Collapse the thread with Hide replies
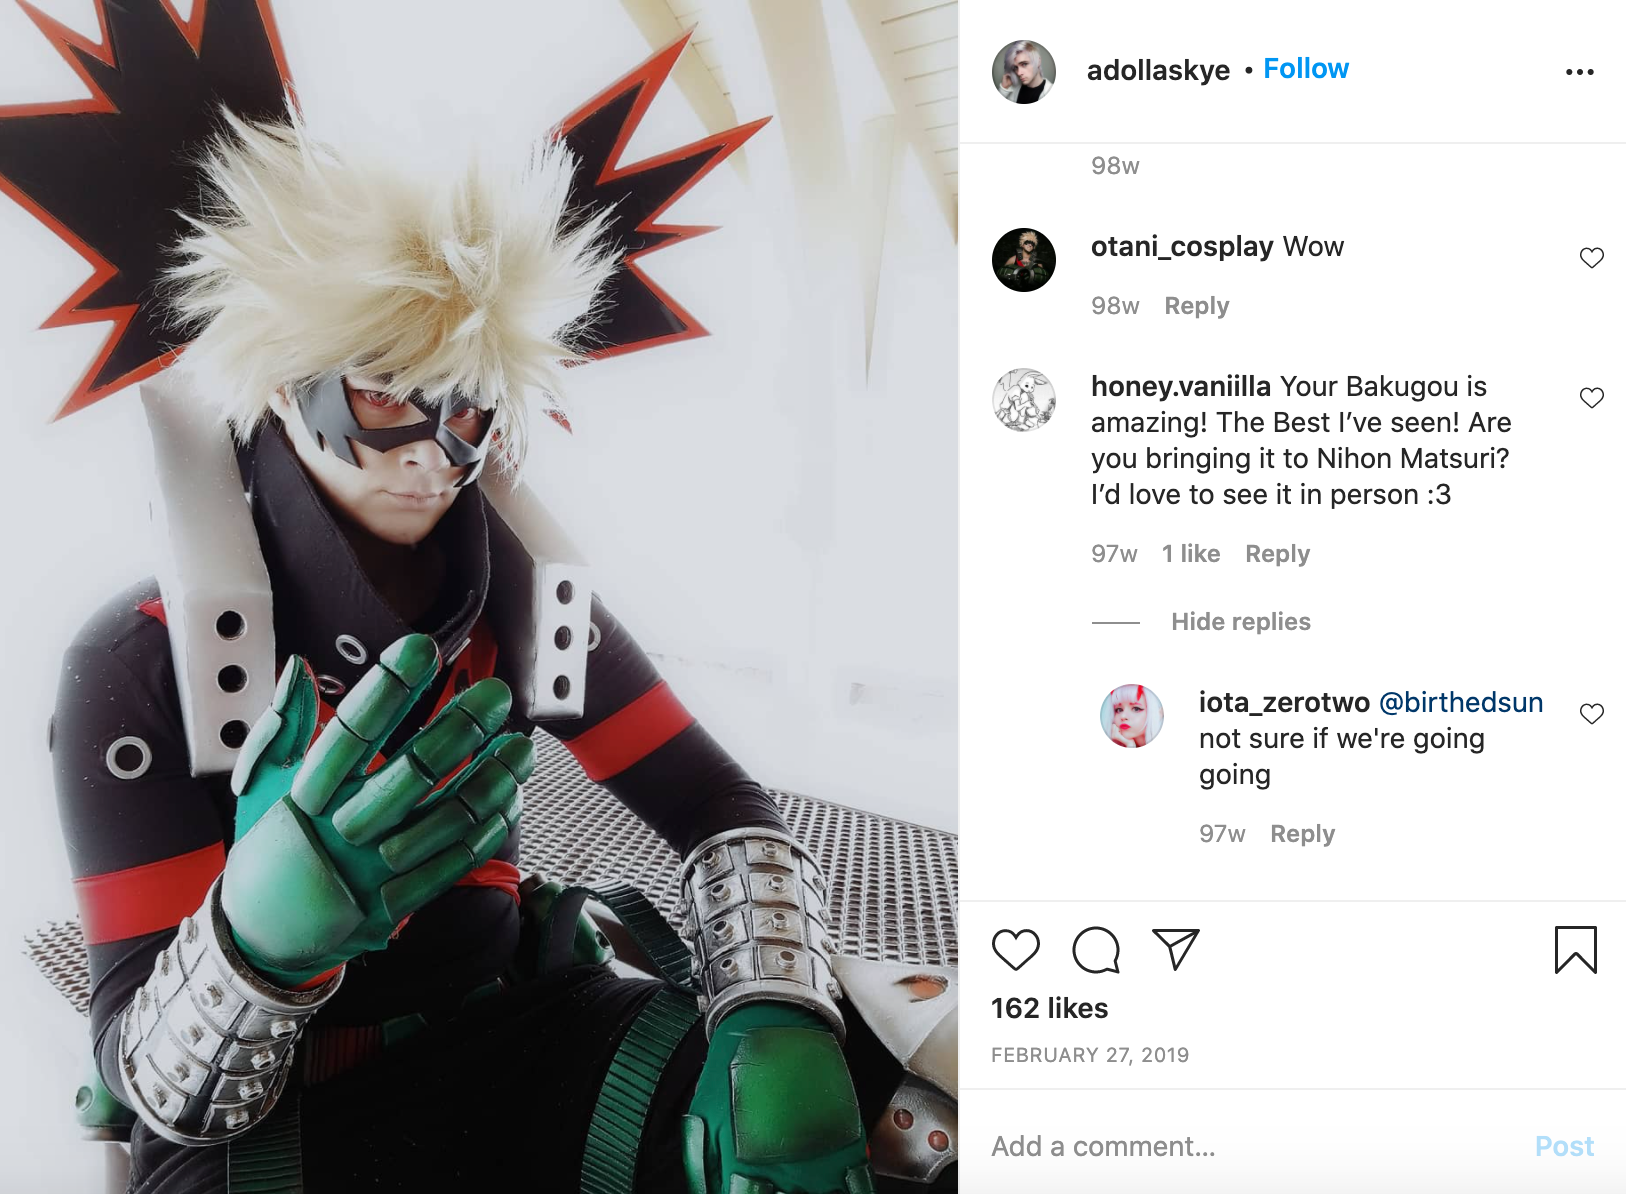Screen dimensions: 1626x1194 (x=1241, y=622)
